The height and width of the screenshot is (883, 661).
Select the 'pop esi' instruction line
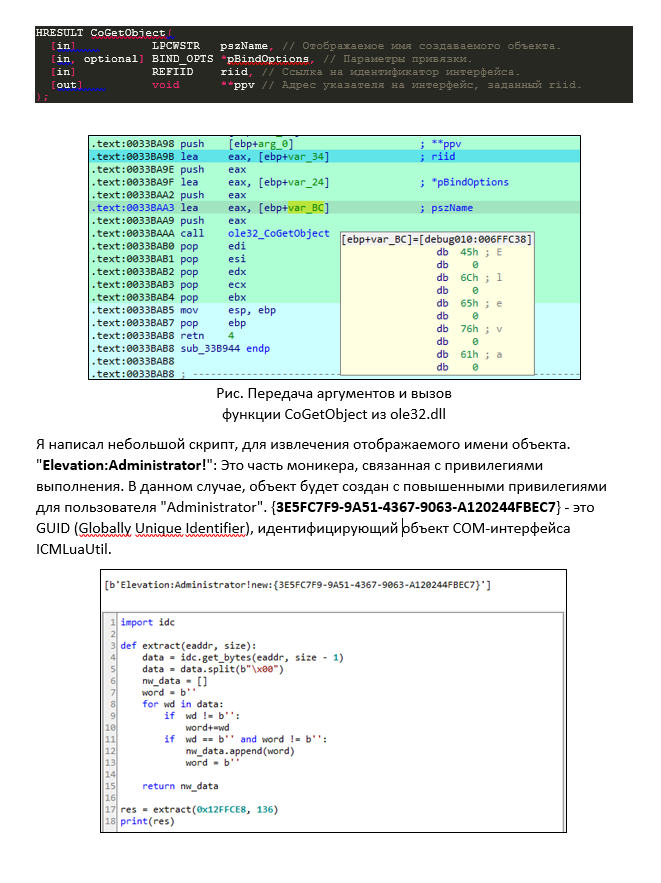click(x=168, y=259)
